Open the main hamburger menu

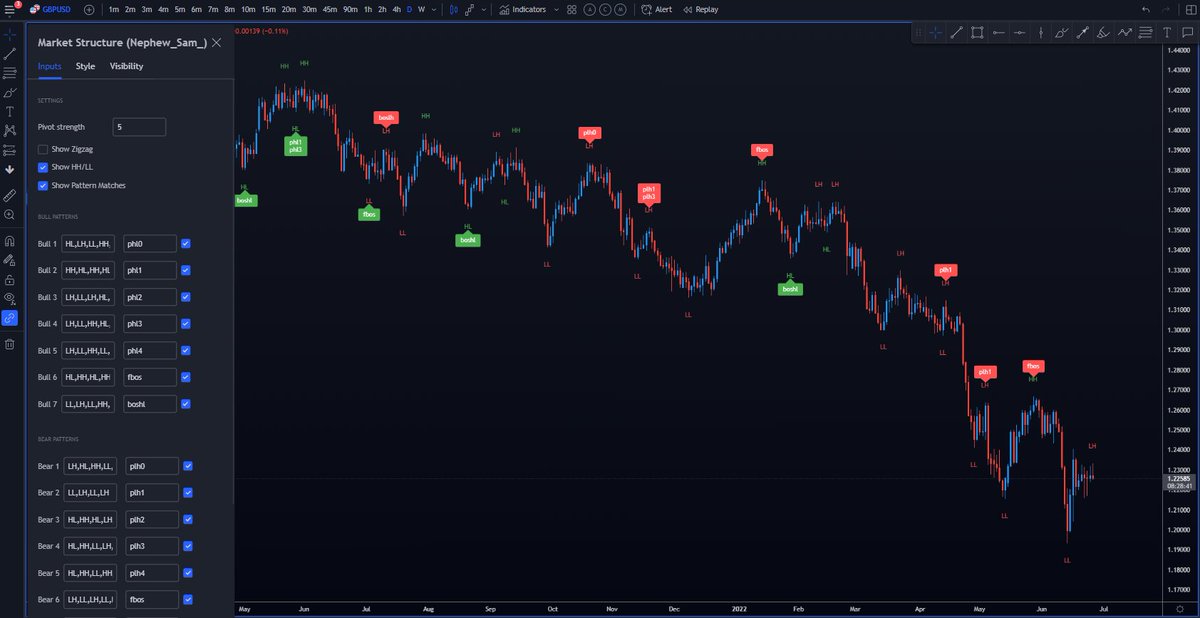click(10, 9)
